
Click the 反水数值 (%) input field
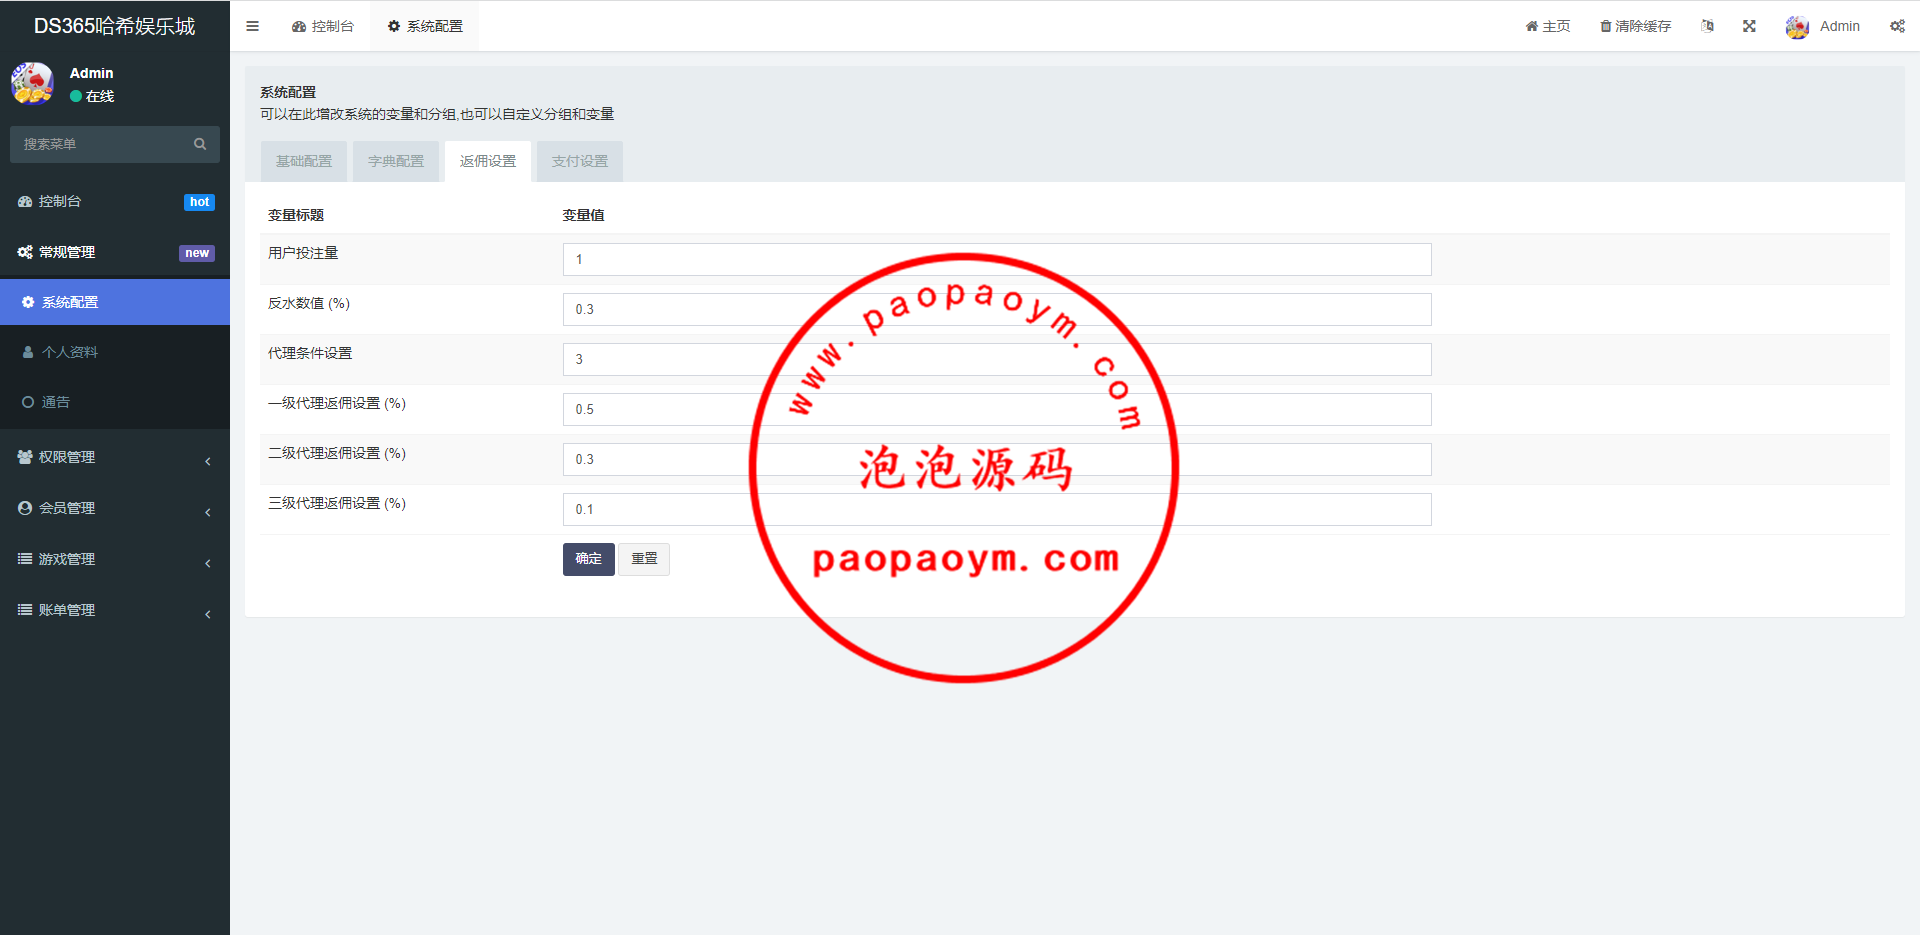[x=997, y=309]
